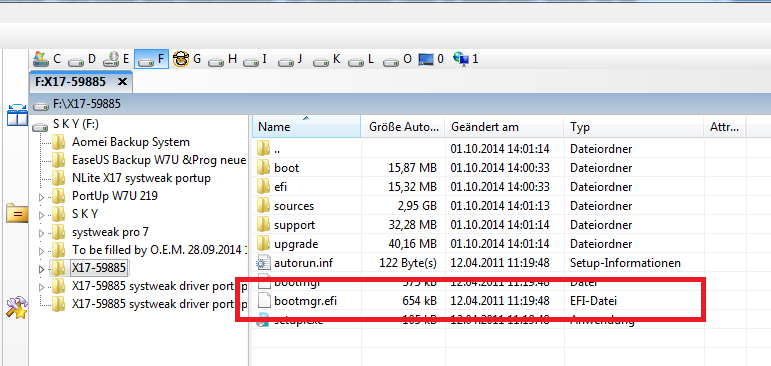Click 654 kB size of bootmgr.efi
This screenshot has width=771, height=366.
pos(419,300)
